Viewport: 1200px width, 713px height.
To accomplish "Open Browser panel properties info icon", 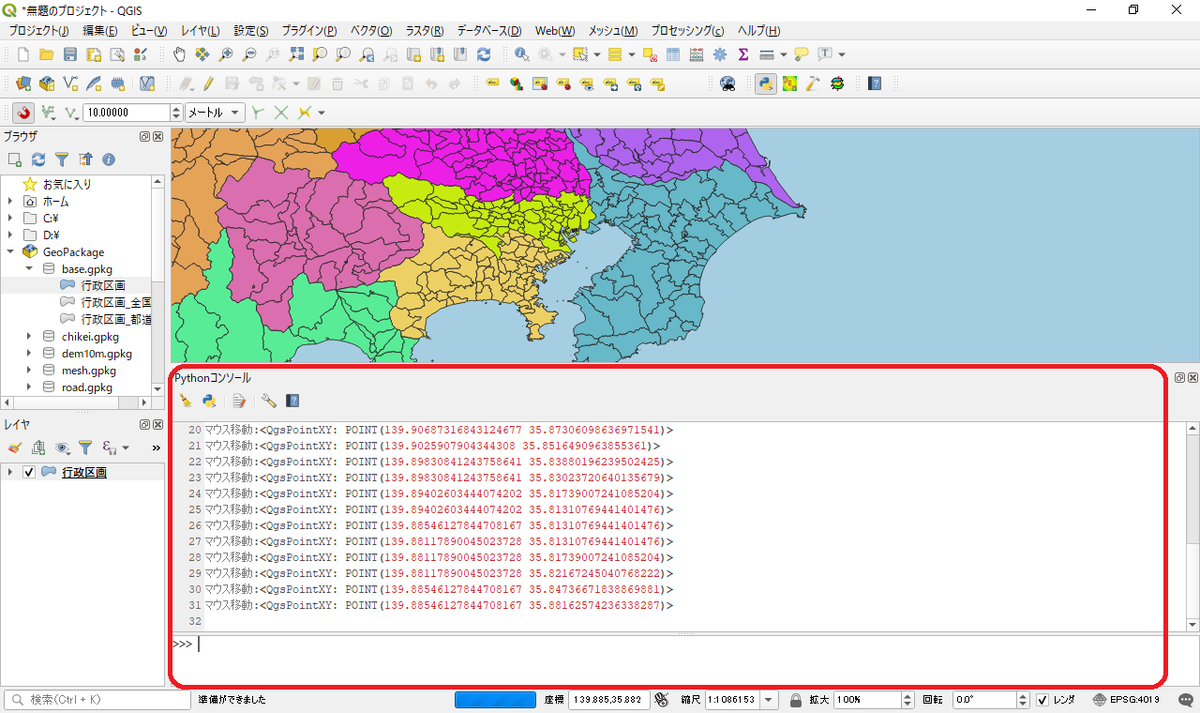I will click(109, 159).
